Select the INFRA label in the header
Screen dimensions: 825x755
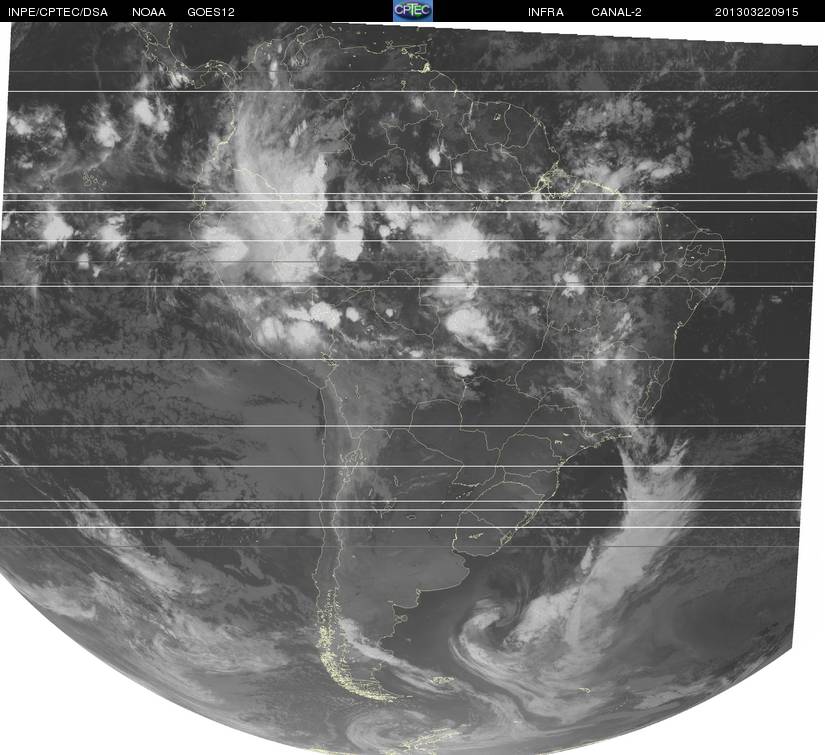(546, 12)
